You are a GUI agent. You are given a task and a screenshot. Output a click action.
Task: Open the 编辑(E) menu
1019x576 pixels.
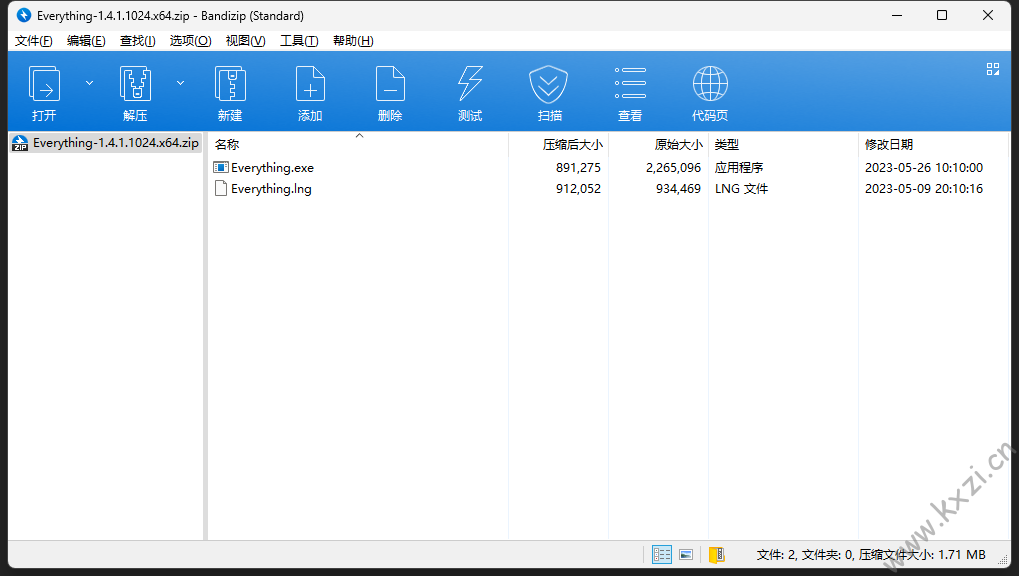click(x=86, y=41)
